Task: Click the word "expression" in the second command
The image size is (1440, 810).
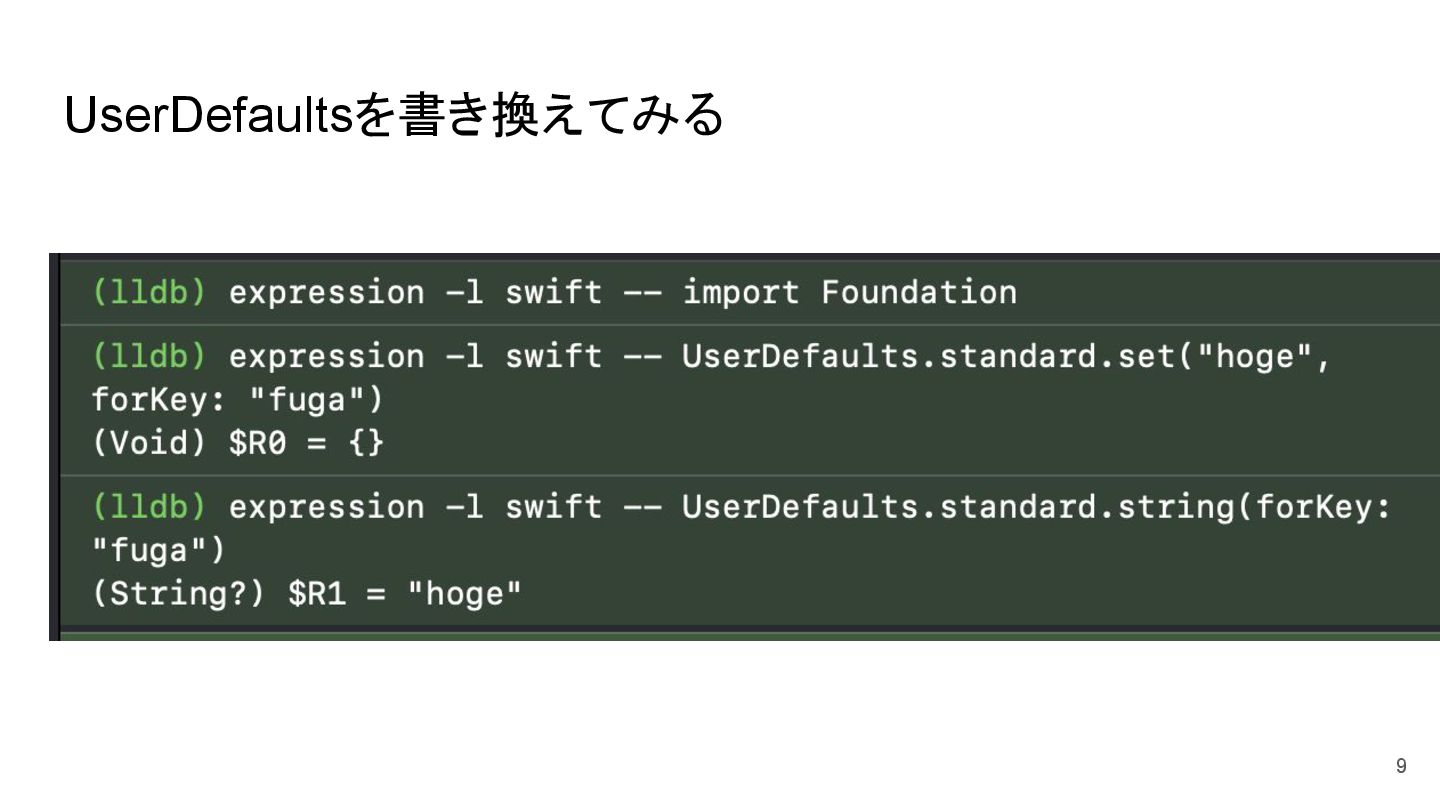Action: (326, 357)
